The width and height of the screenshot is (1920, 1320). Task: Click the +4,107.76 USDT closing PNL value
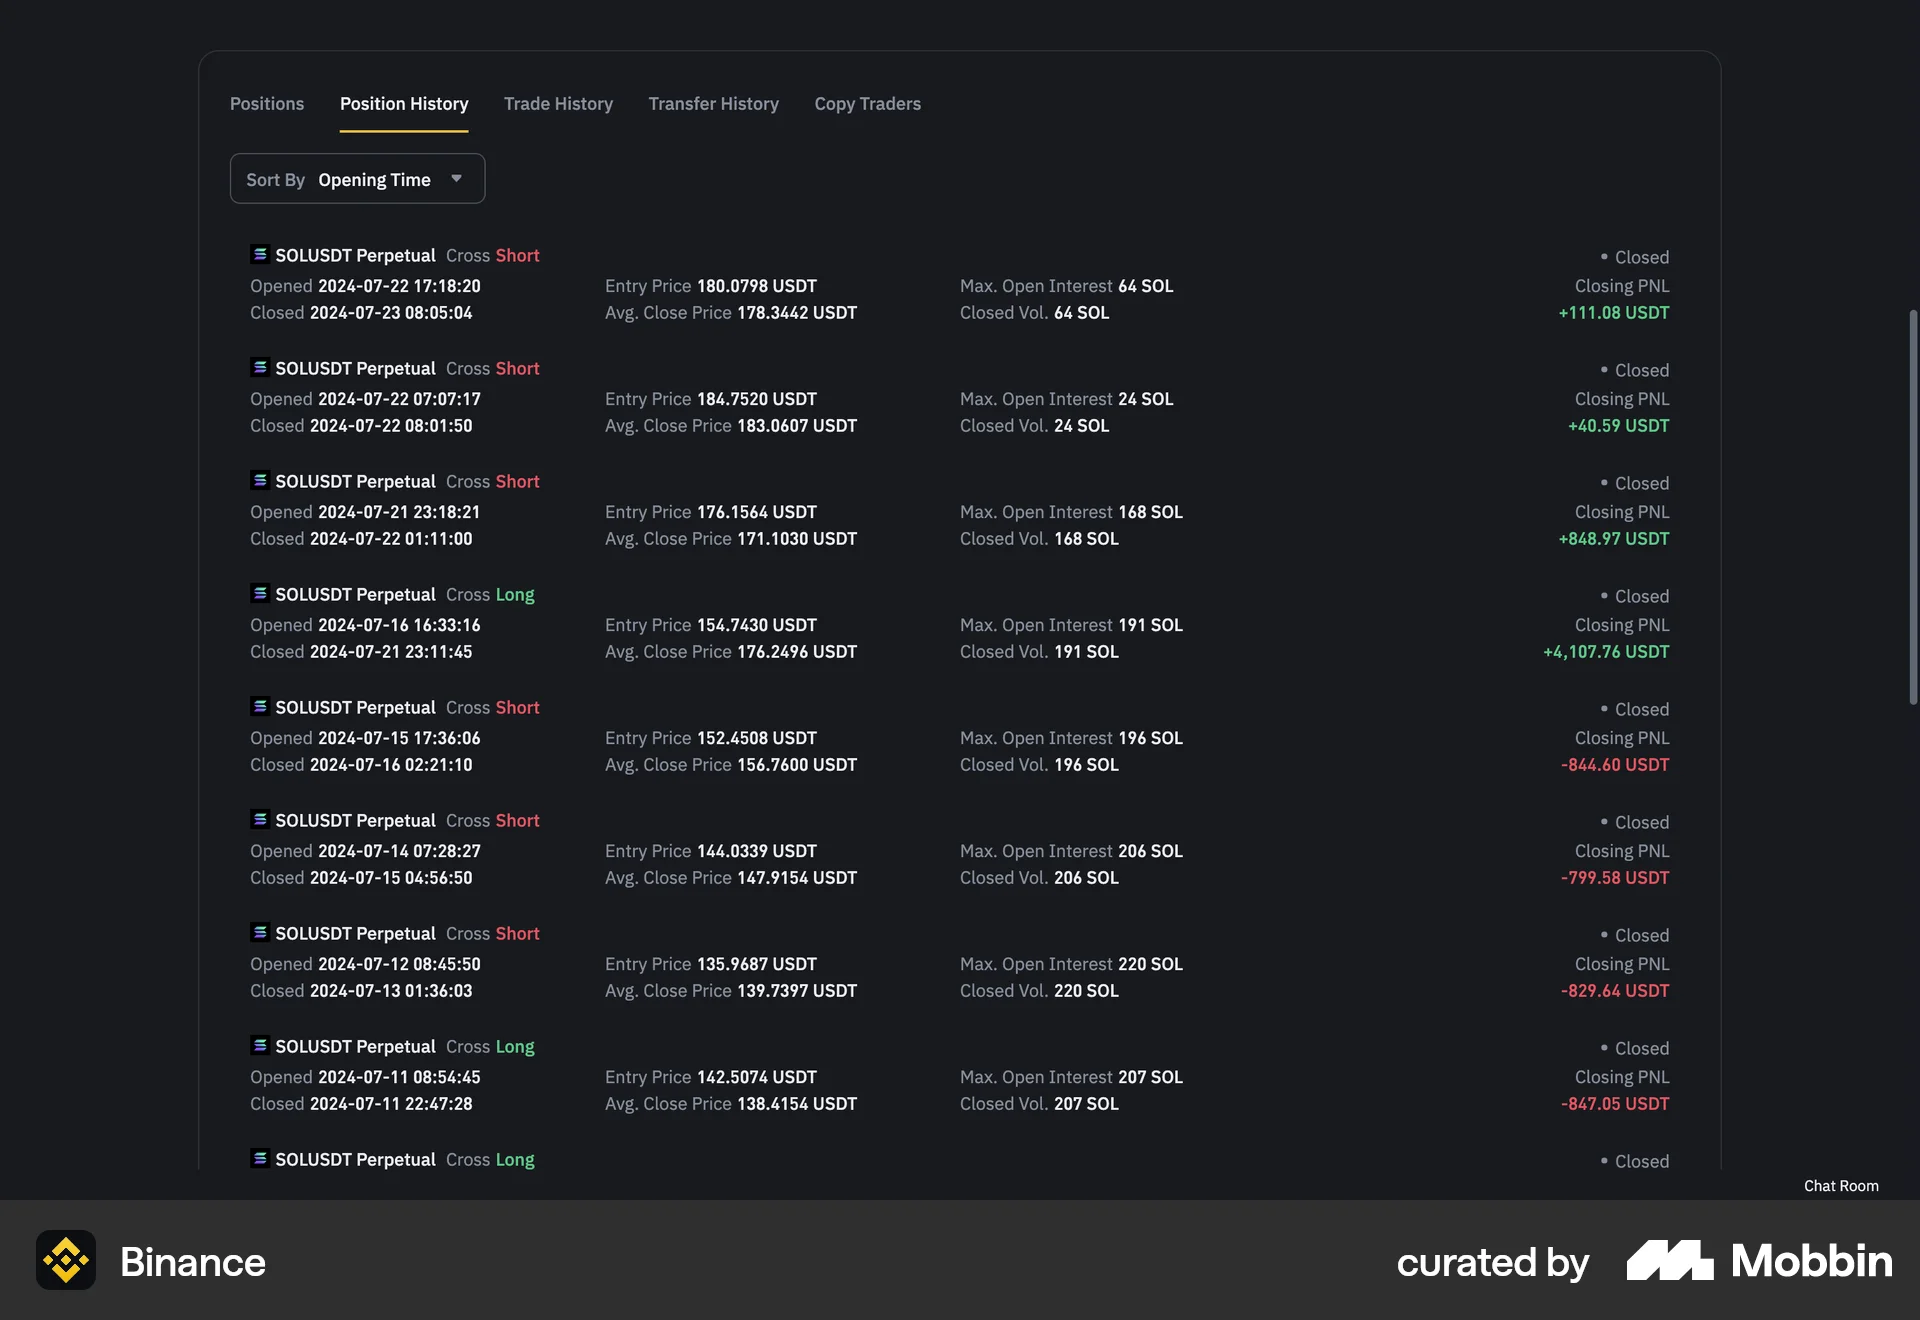tap(1604, 651)
